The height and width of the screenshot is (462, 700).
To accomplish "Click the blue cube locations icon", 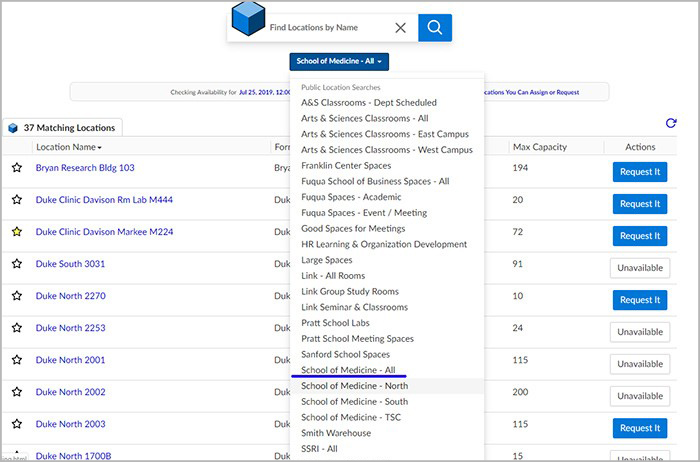I will [x=248, y=18].
